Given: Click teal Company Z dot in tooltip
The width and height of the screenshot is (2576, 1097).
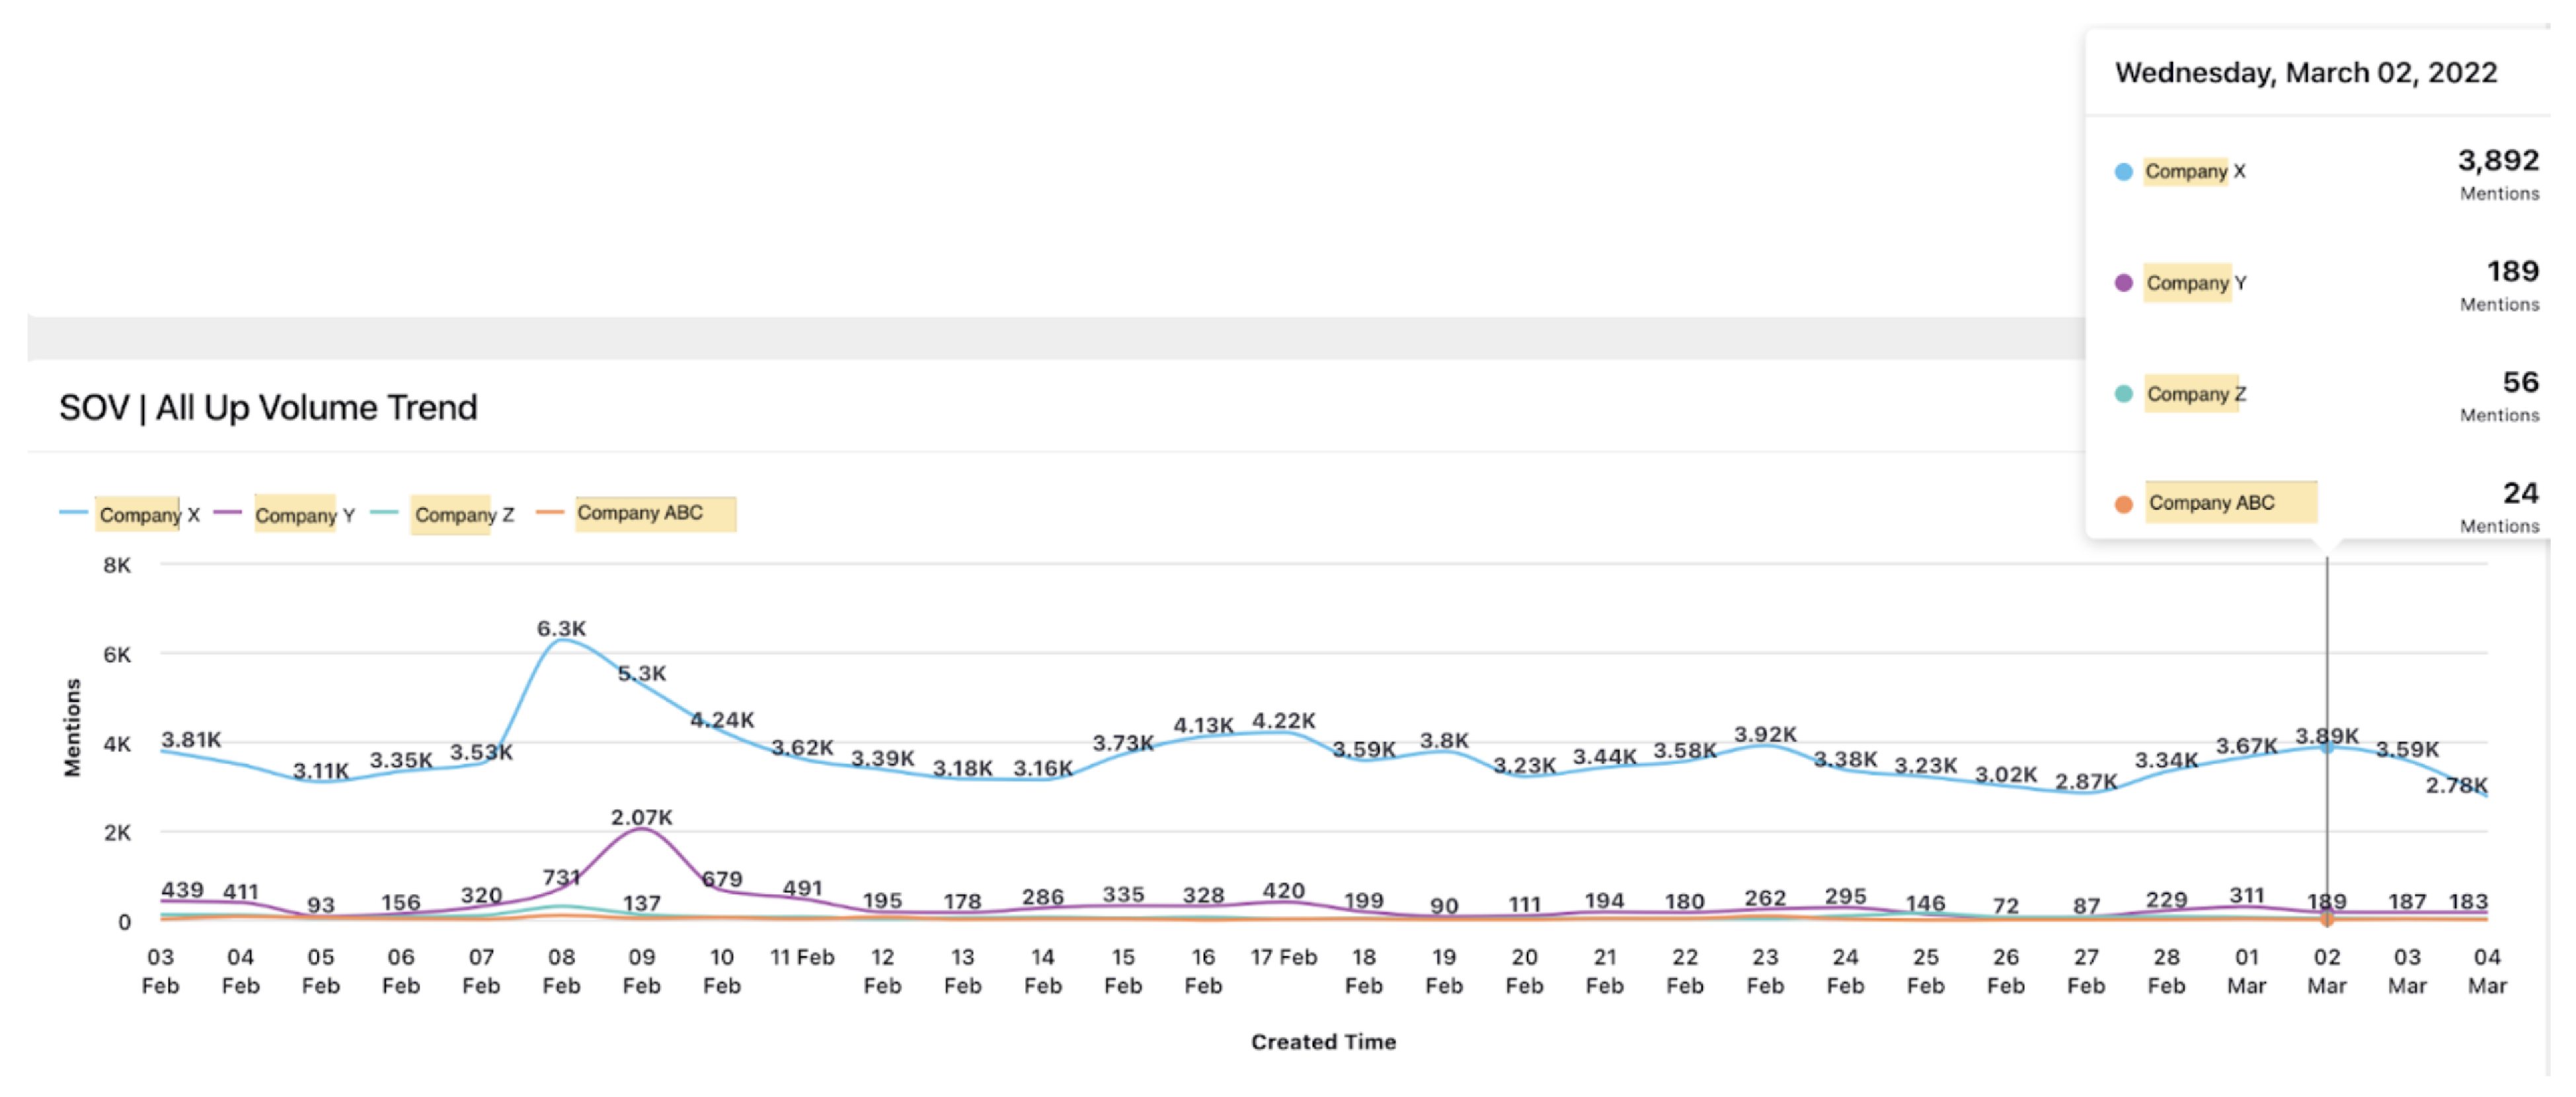Looking at the screenshot, I should pyautogui.click(x=2123, y=394).
